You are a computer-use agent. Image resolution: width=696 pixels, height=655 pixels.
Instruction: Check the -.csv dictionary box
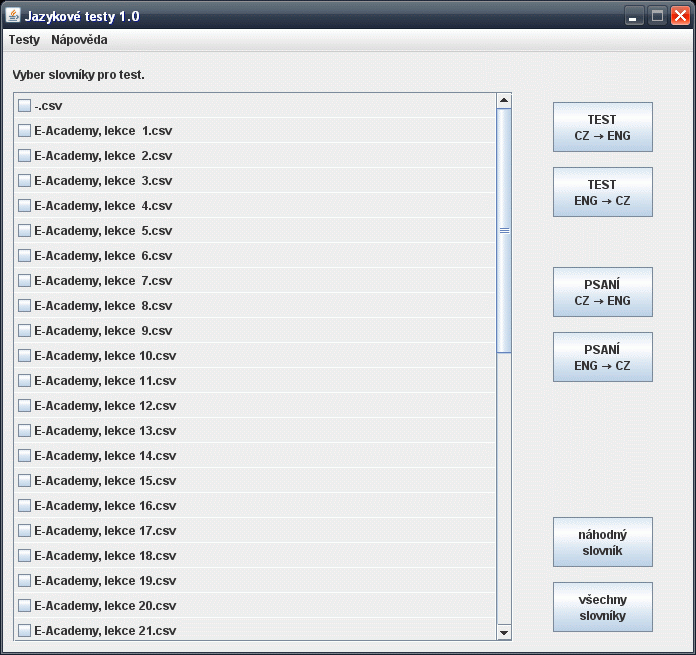point(24,106)
